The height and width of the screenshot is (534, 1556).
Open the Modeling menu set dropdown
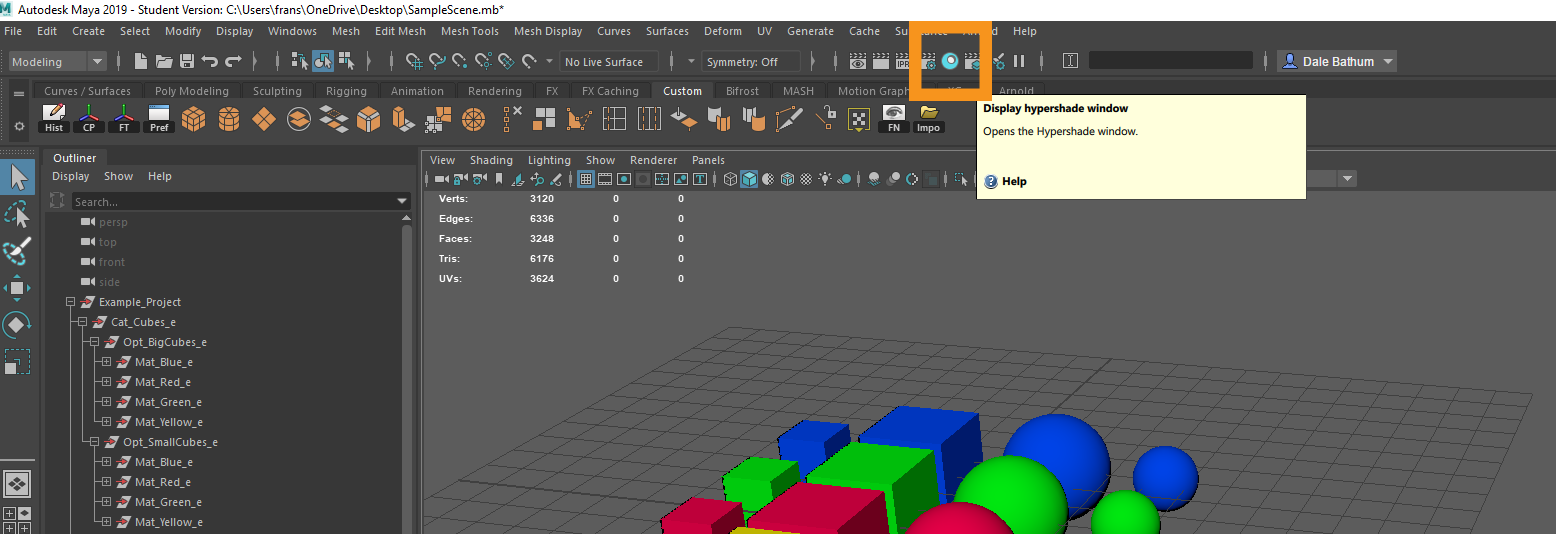(57, 62)
